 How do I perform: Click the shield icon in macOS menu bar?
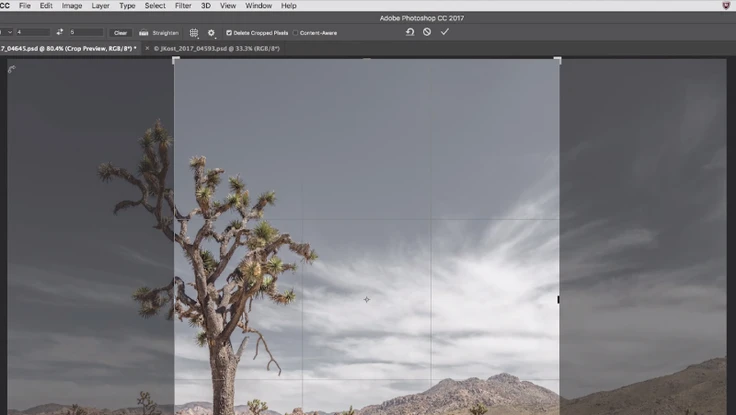(x=726, y=6)
